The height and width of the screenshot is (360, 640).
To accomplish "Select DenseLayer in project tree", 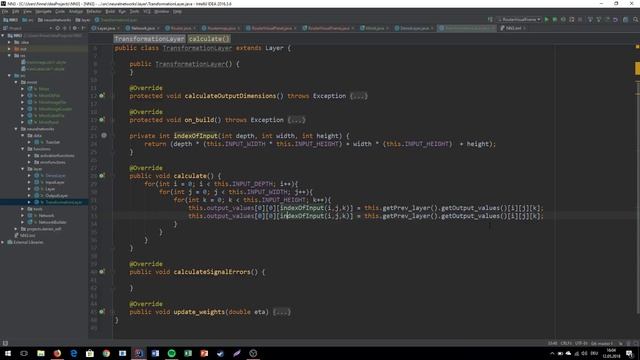I will point(55,176).
